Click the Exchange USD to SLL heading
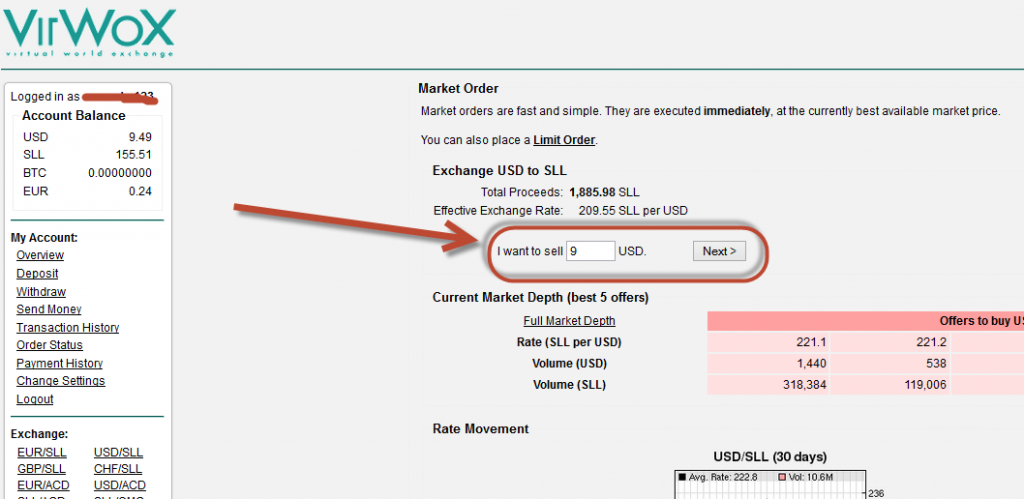This screenshot has height=499, width=1024. click(x=500, y=170)
